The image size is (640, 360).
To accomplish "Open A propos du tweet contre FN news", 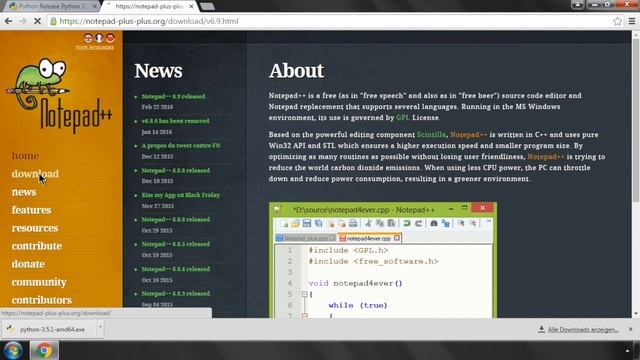I will tap(181, 146).
